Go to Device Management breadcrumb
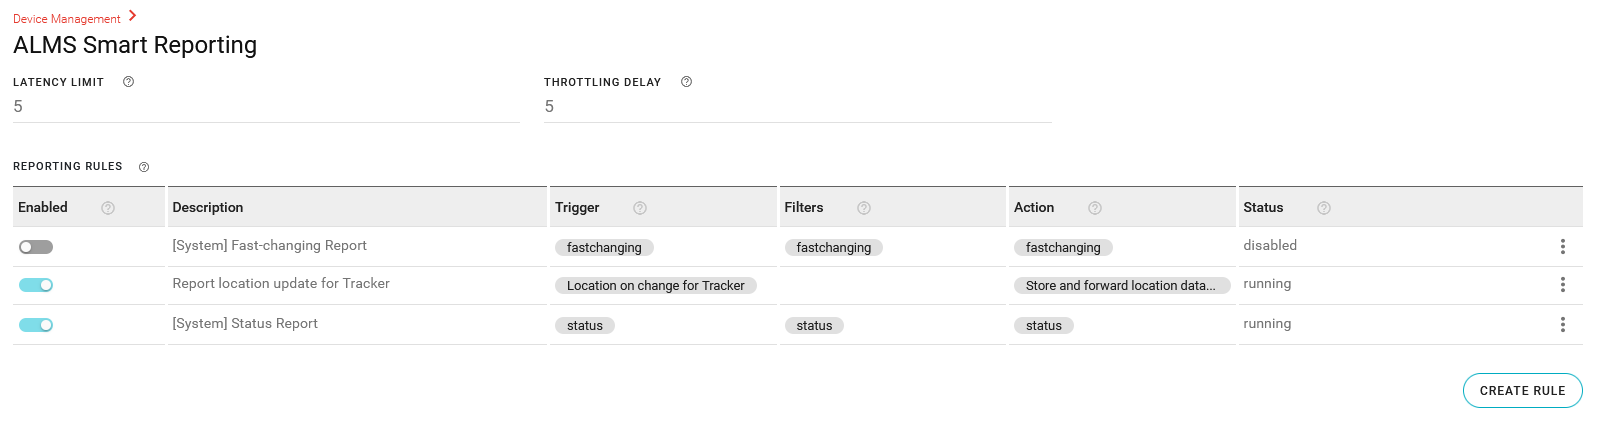 click(66, 19)
